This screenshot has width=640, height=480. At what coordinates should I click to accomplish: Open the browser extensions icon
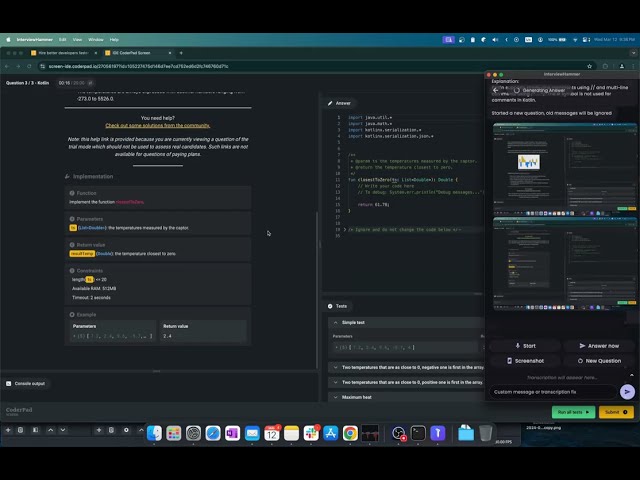[605, 66]
